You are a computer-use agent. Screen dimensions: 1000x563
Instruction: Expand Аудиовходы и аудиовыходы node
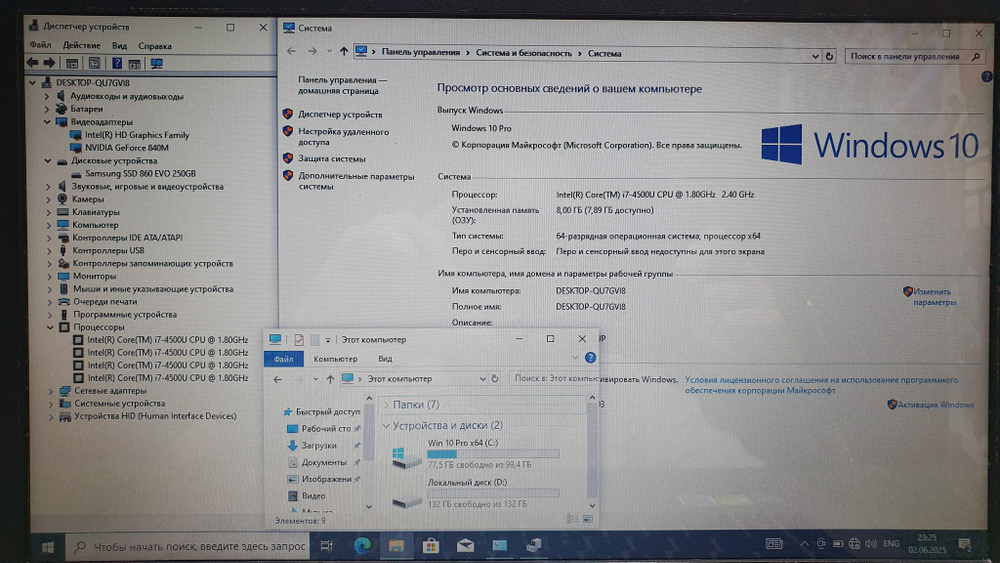pyautogui.click(x=47, y=96)
